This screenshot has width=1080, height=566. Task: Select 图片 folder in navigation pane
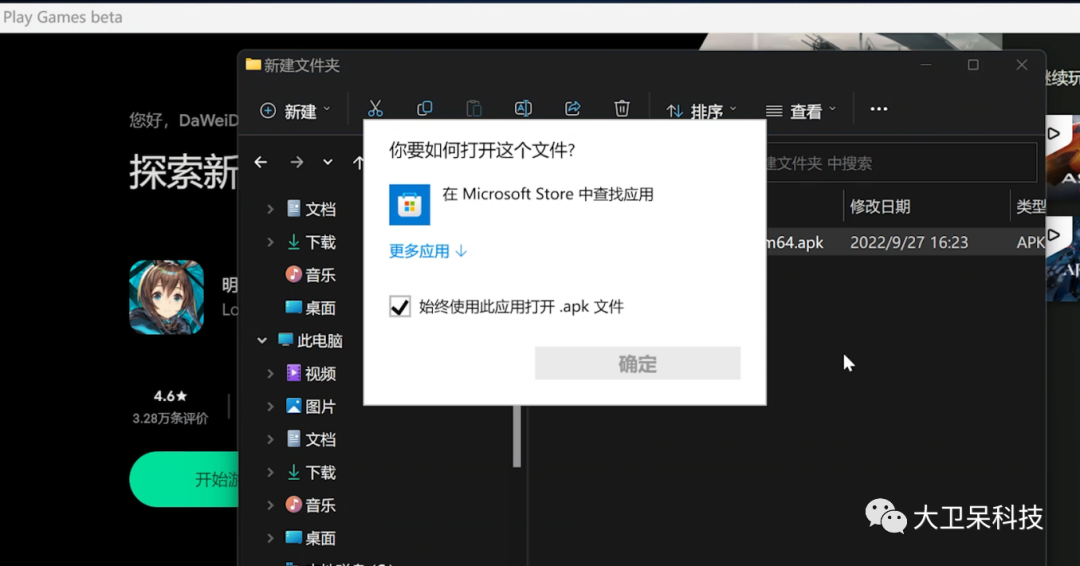pos(311,407)
